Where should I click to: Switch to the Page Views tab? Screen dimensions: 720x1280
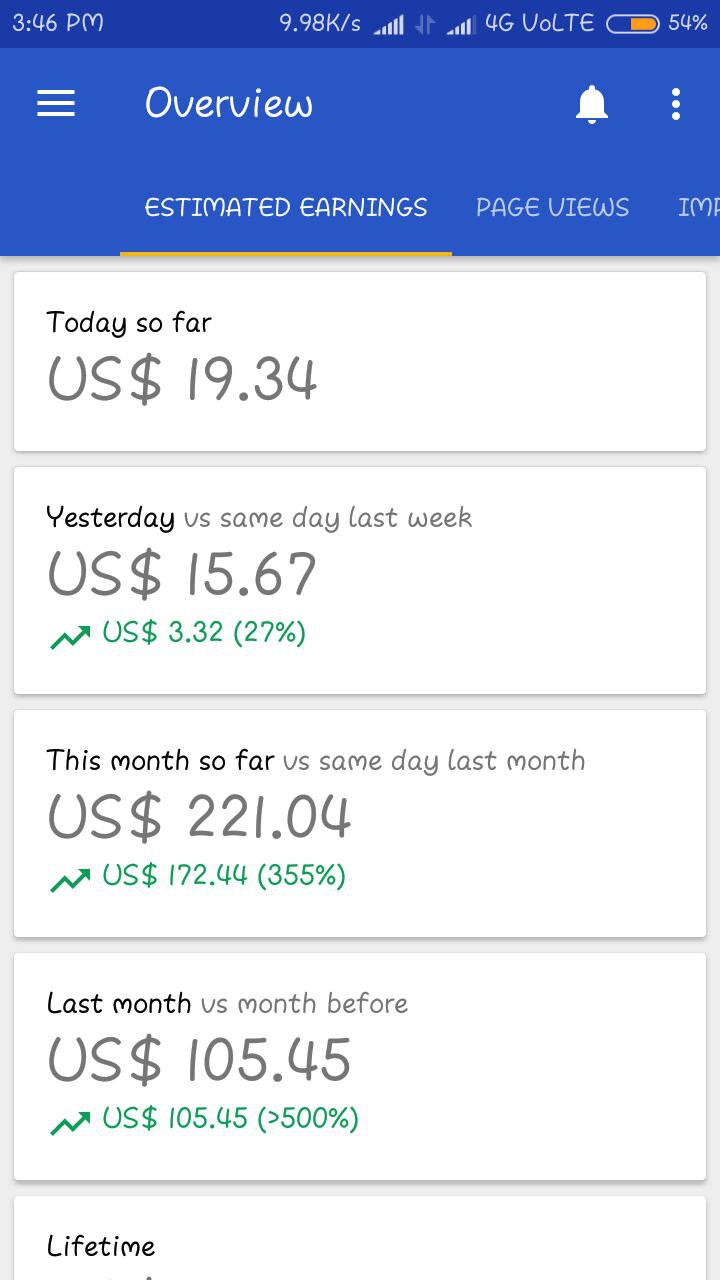[552, 208]
